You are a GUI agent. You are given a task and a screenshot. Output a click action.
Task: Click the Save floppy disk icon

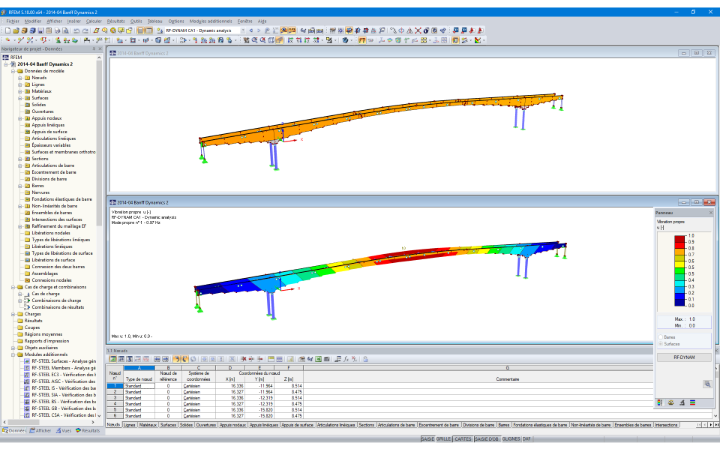pos(40,30)
